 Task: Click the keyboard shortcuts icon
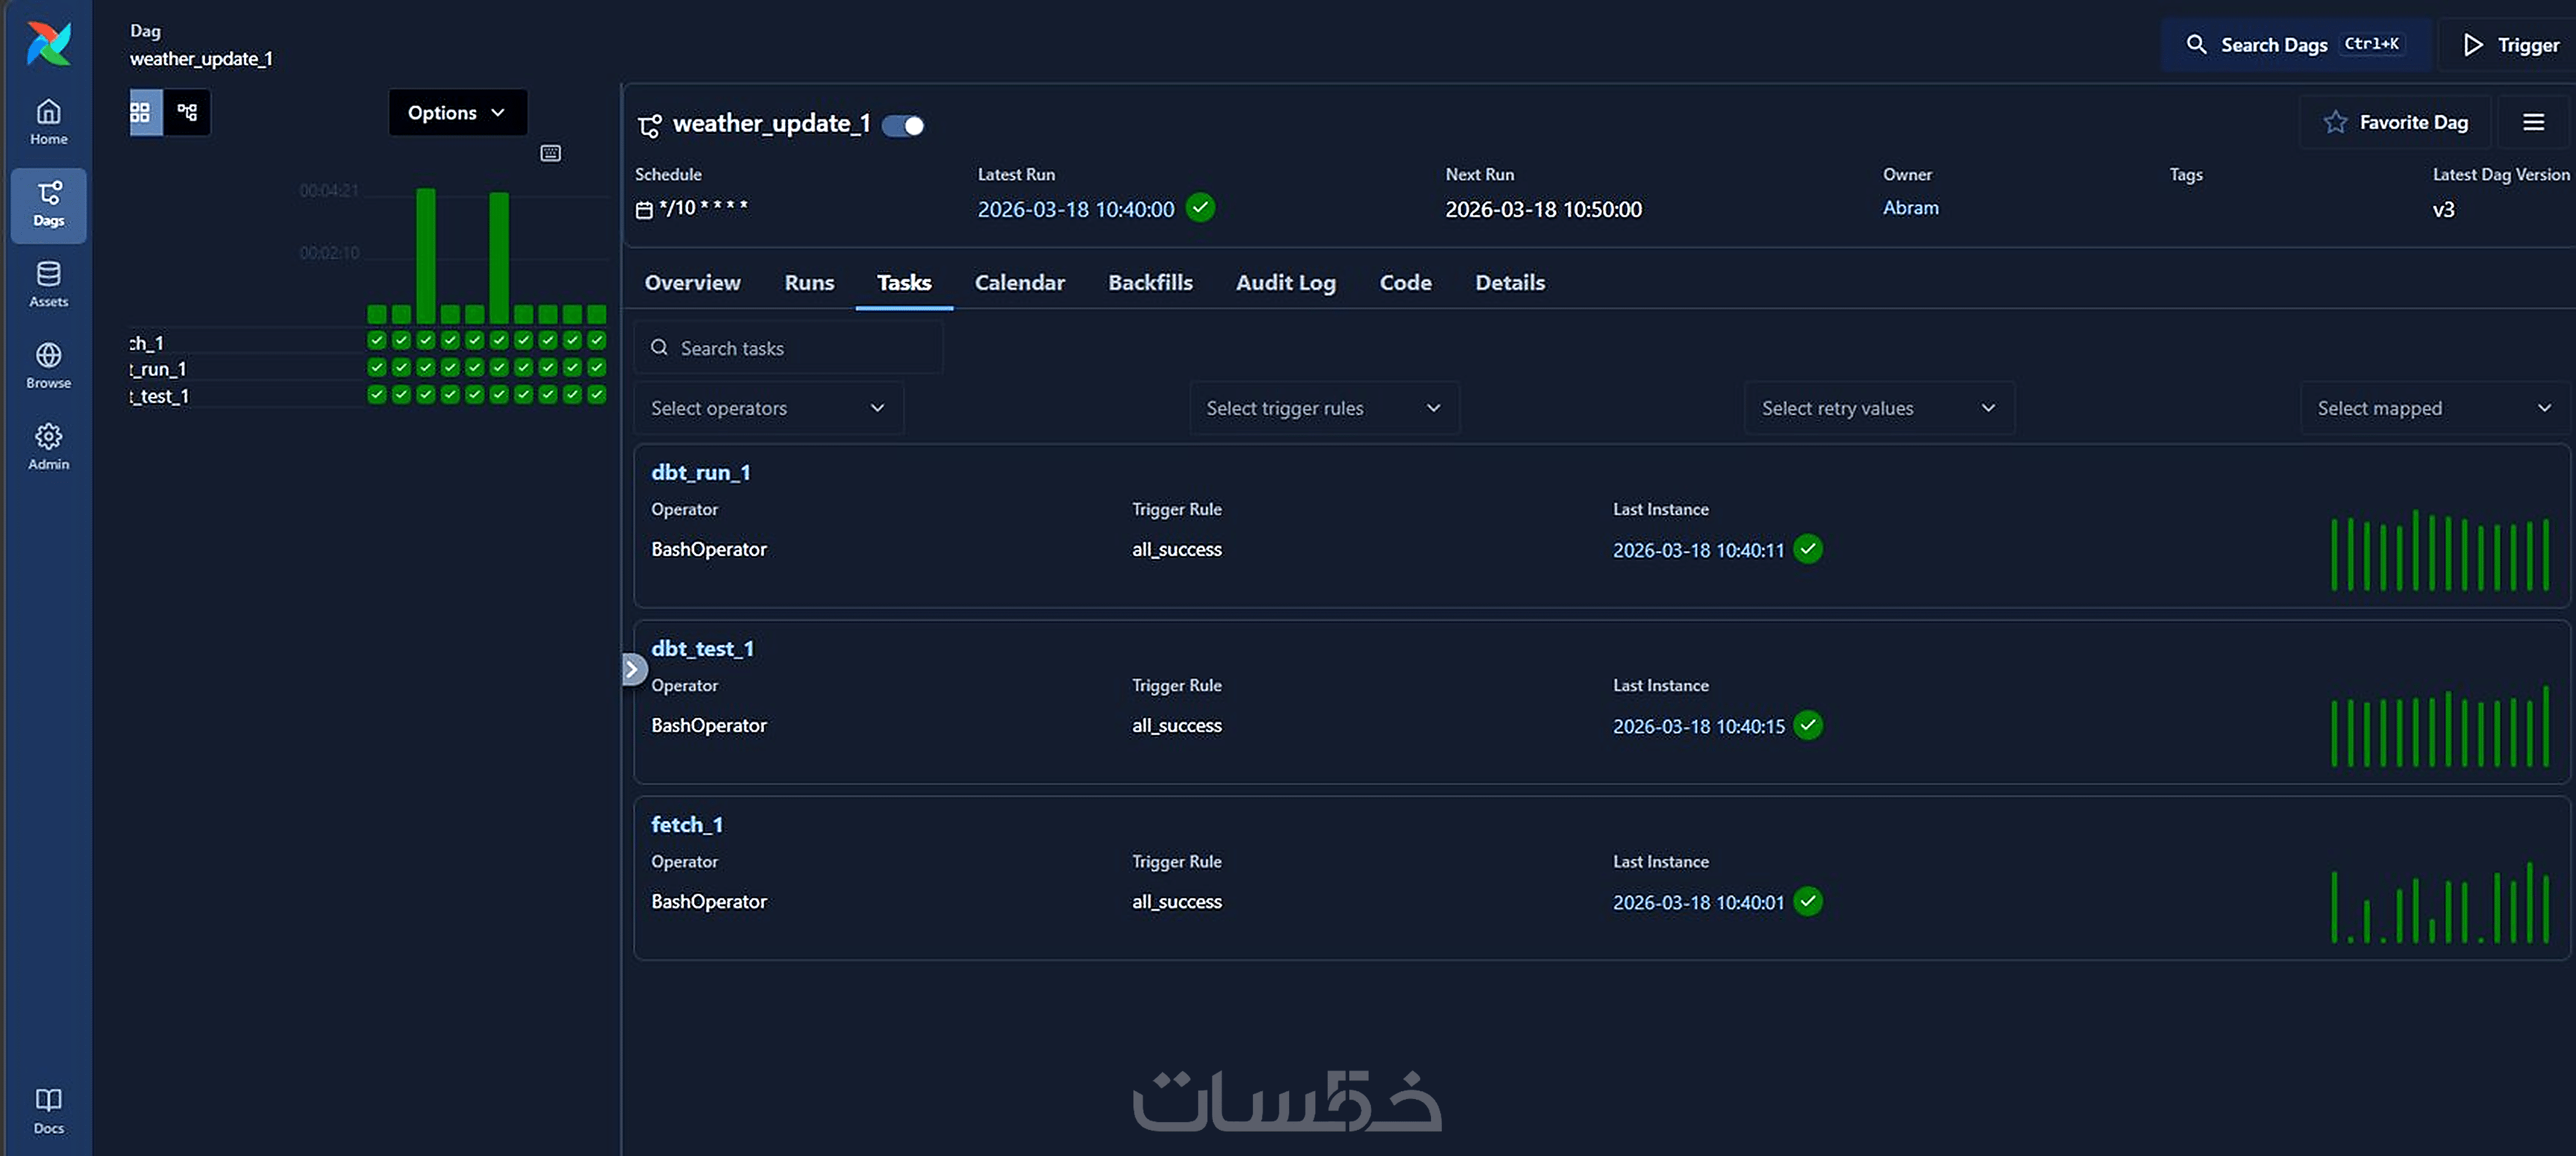550,153
